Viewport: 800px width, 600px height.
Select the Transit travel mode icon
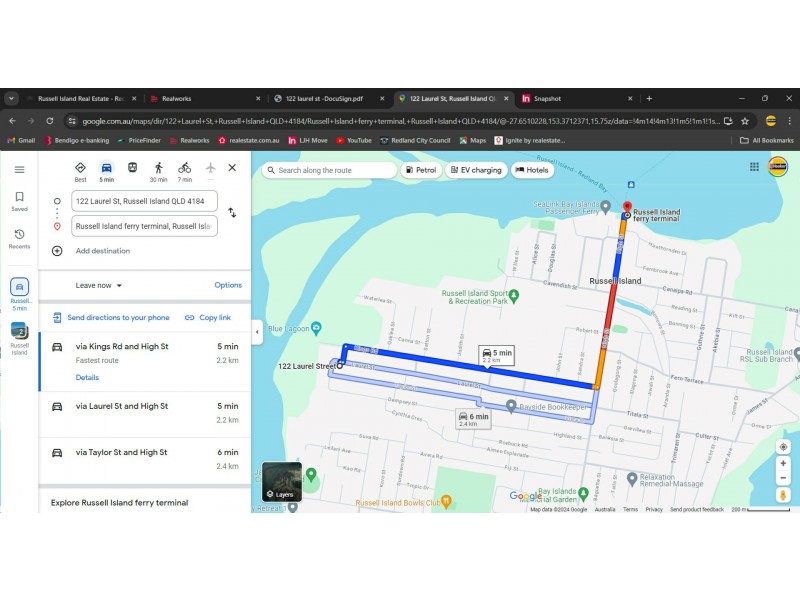(x=132, y=168)
